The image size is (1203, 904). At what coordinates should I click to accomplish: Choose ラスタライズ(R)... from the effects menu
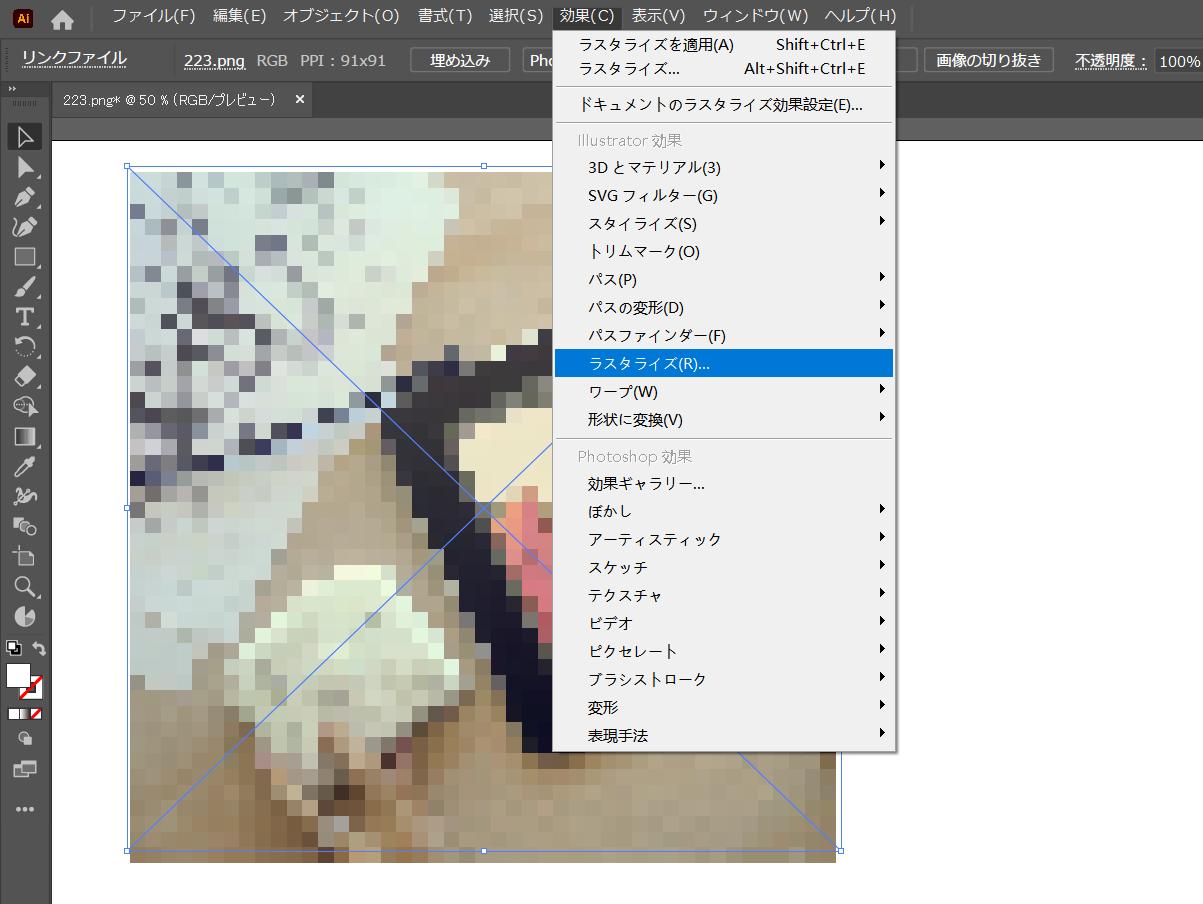point(649,363)
